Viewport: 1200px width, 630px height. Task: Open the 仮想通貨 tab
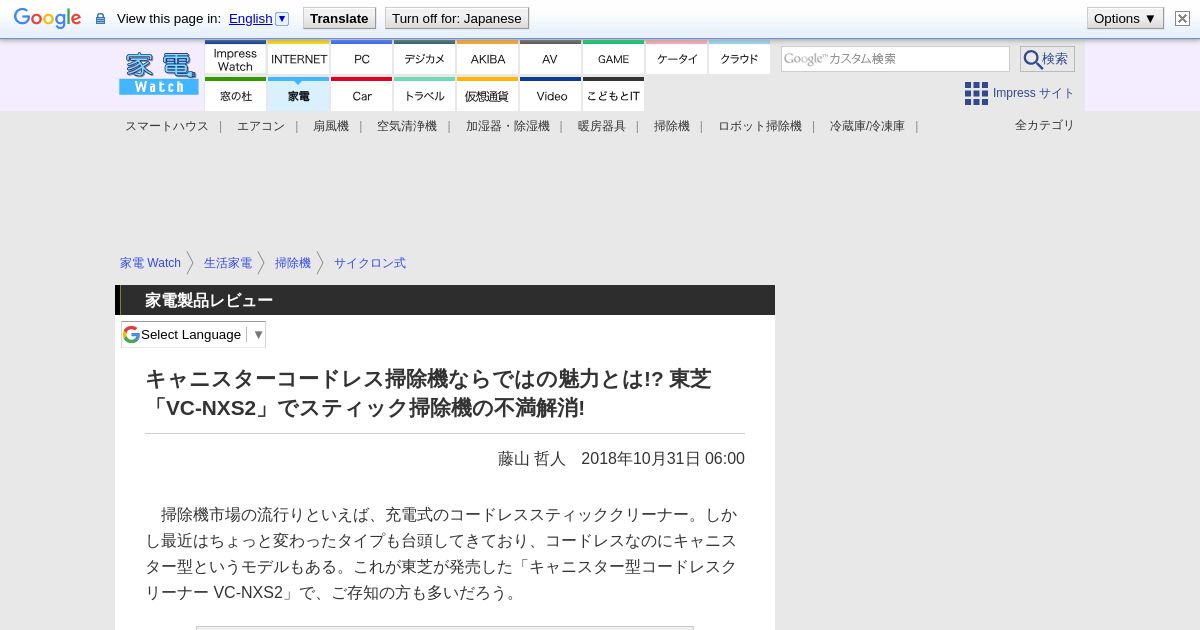pyautogui.click(x=487, y=95)
